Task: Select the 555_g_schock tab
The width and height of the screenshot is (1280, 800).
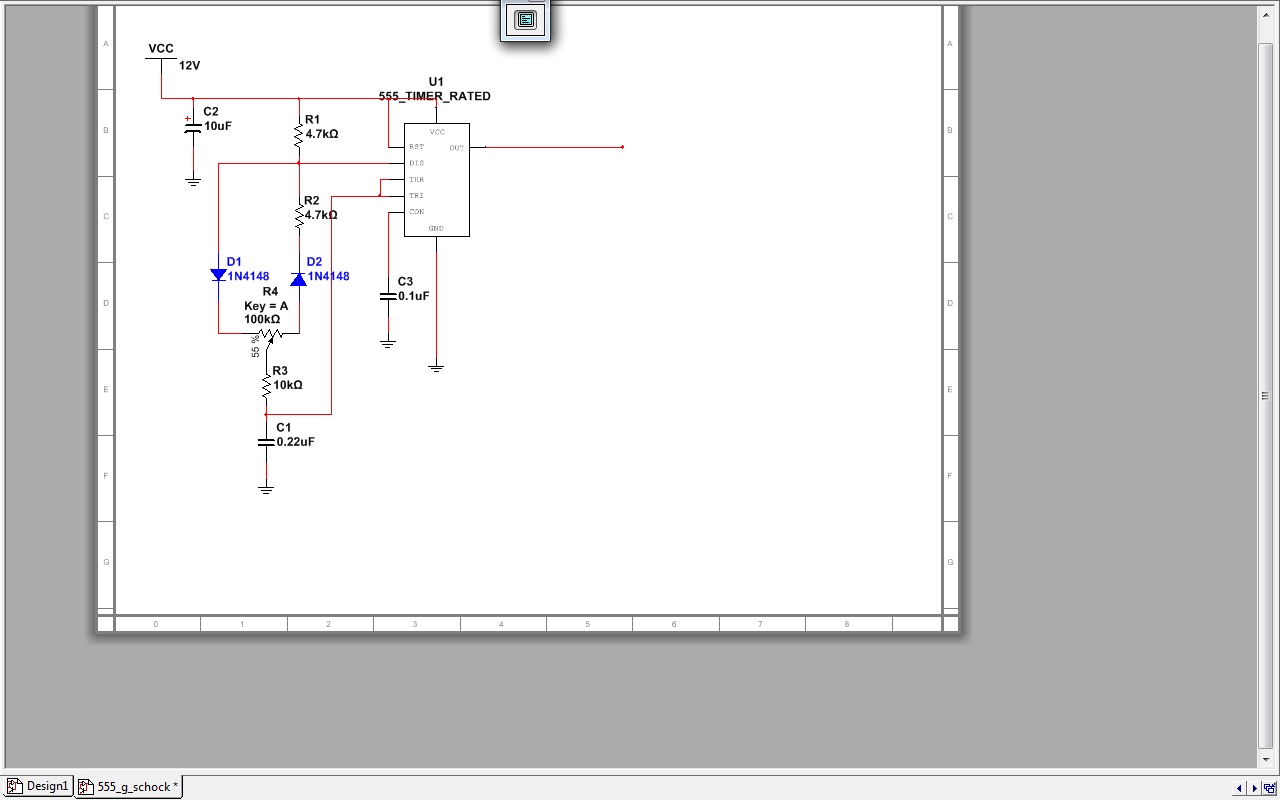Action: 129,787
